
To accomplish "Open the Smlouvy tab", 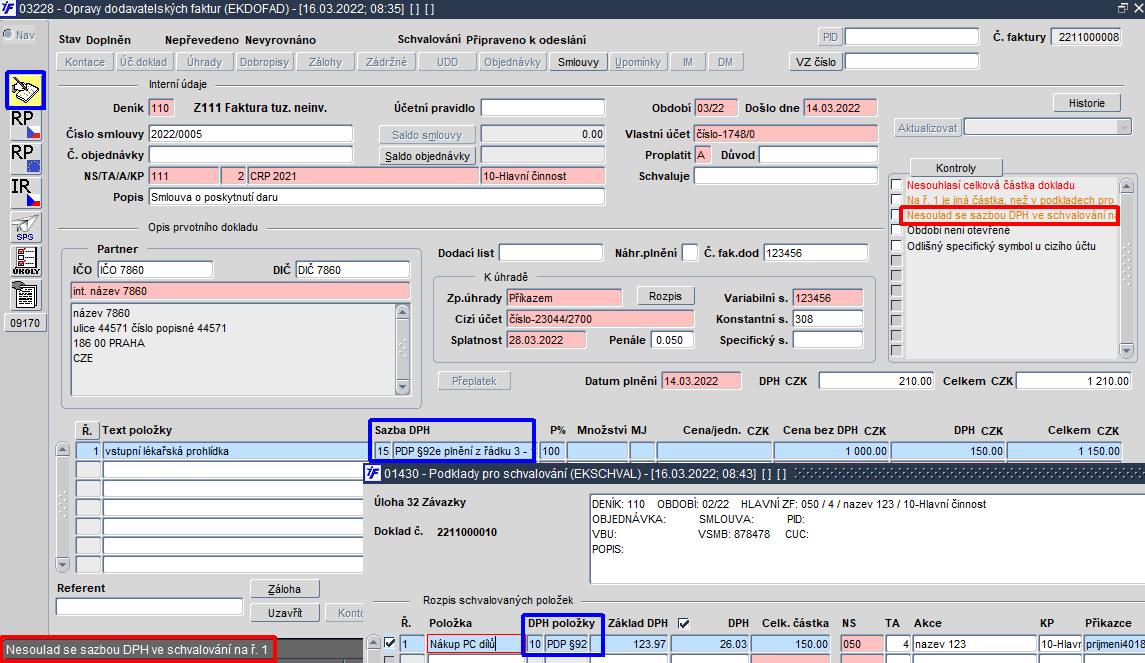I will pyautogui.click(x=578, y=62).
